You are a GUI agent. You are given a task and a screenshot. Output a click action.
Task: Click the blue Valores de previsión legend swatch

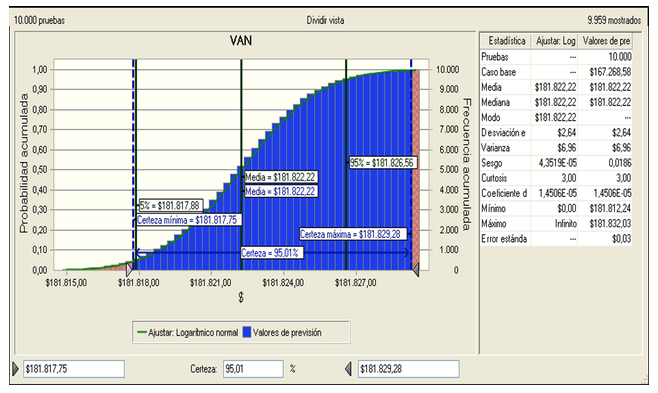247,333
